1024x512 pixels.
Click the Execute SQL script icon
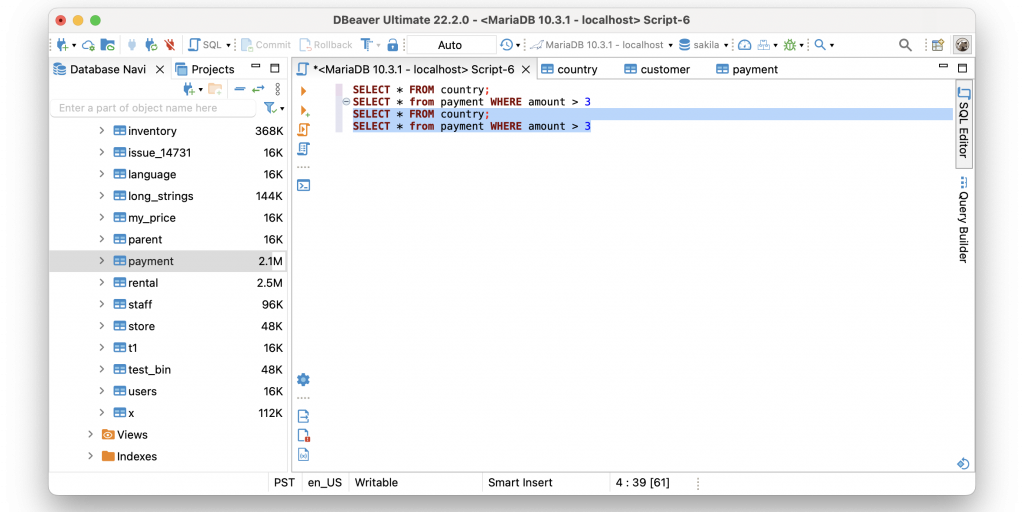[303, 129]
